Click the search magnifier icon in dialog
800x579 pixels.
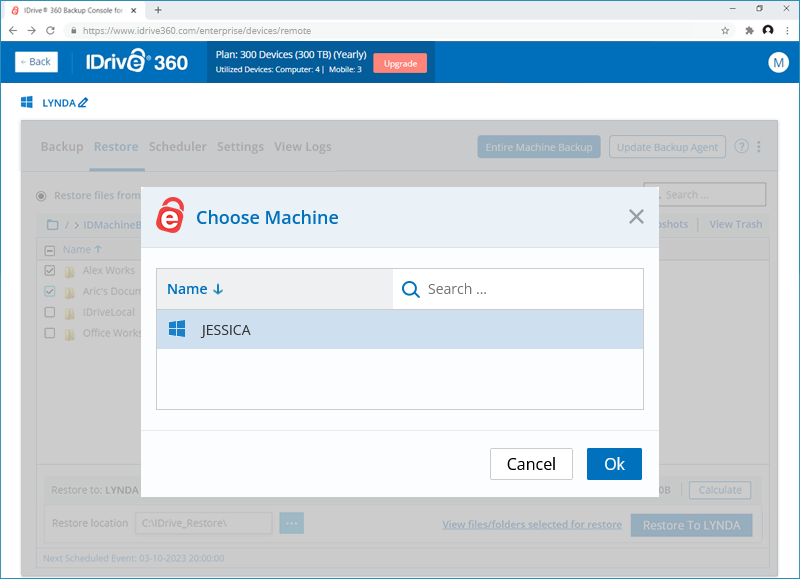pos(411,289)
